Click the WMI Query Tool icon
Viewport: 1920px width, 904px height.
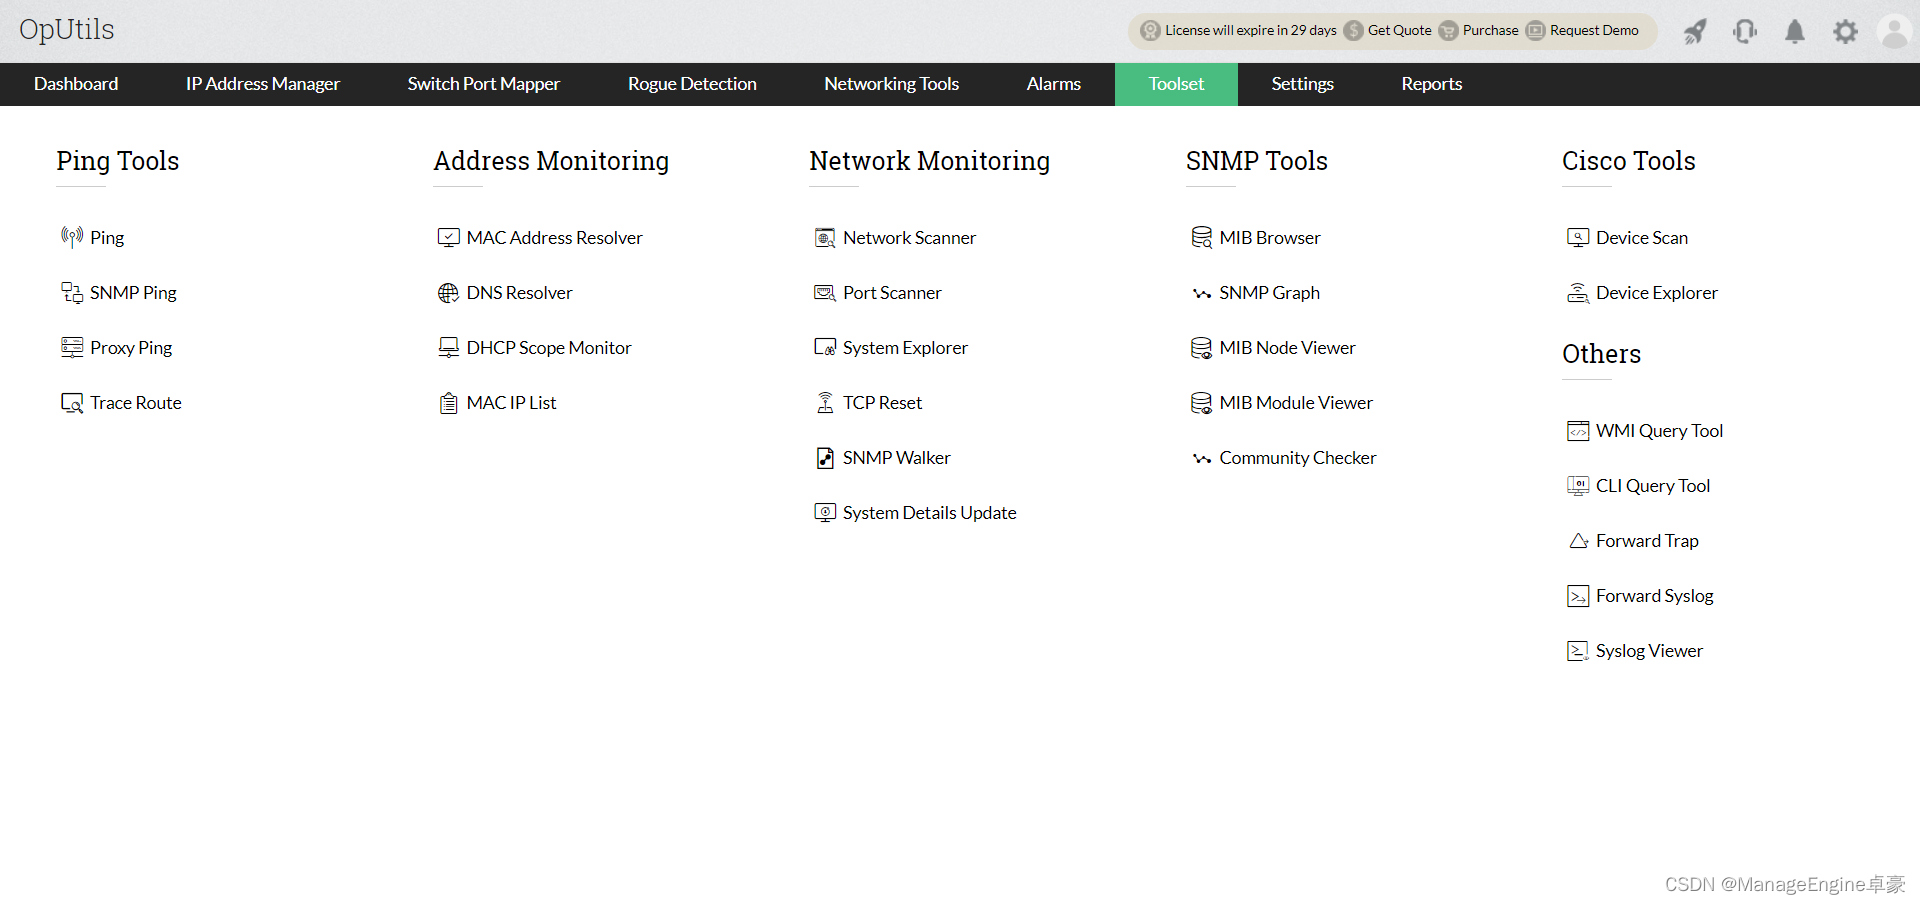pos(1578,430)
